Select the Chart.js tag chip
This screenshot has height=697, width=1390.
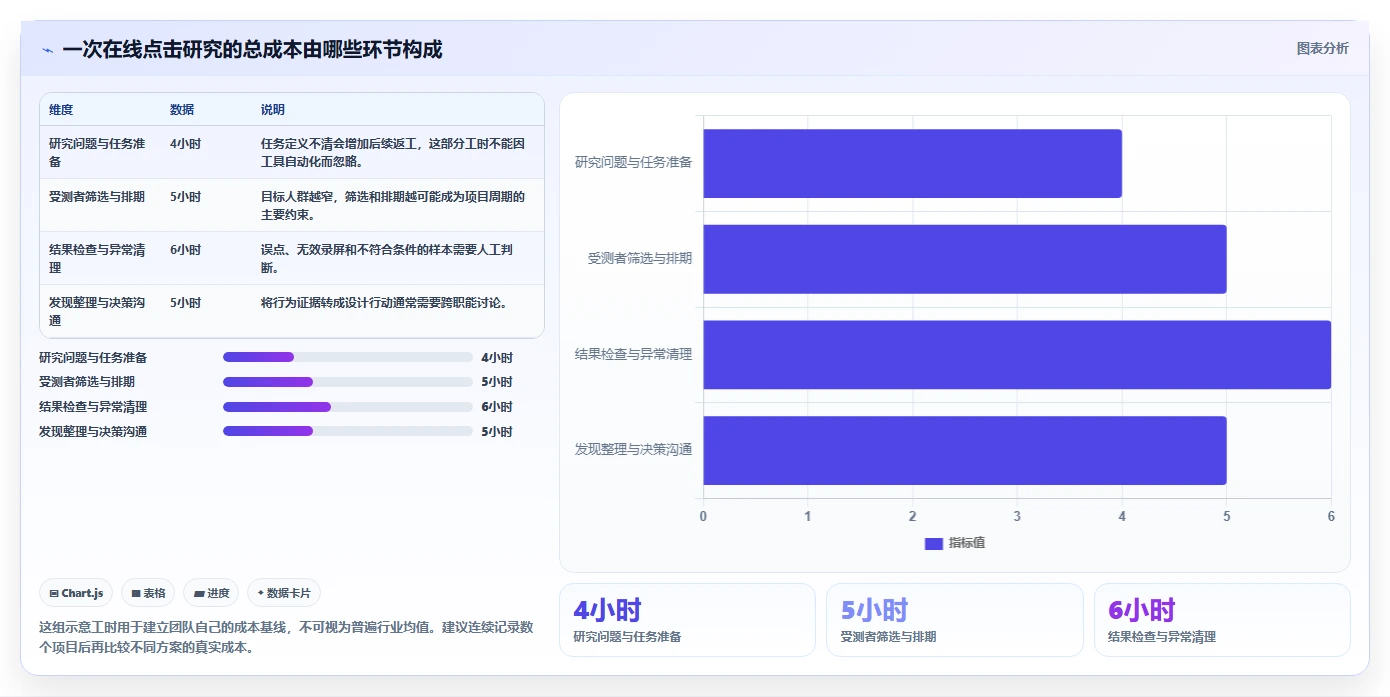click(76, 593)
